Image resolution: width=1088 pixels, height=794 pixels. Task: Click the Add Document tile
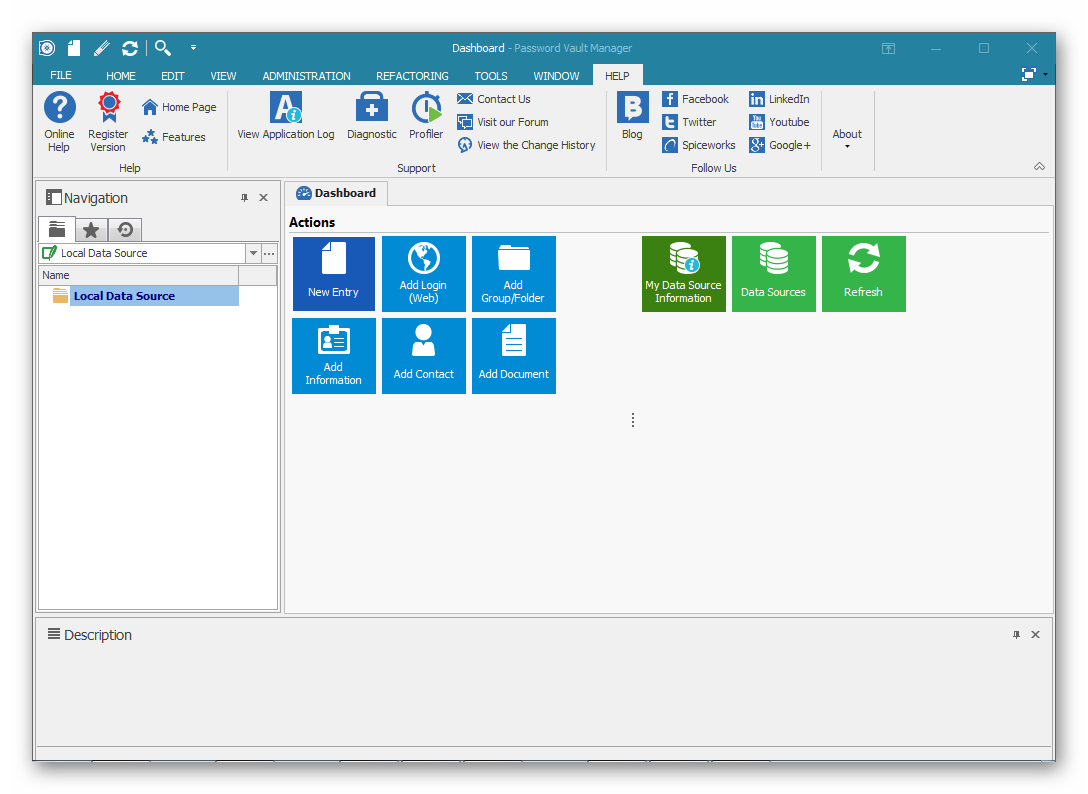(513, 356)
